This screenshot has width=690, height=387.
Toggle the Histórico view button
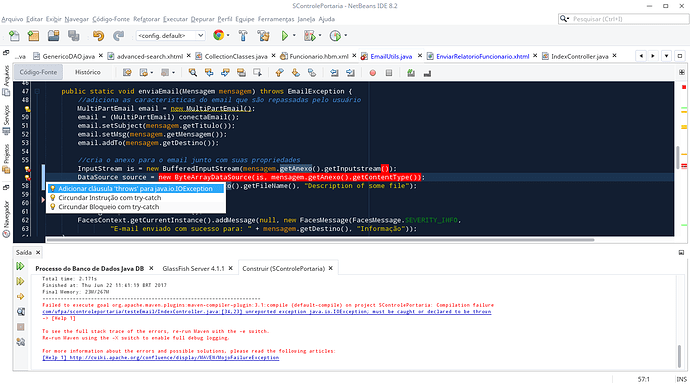[x=88, y=72]
